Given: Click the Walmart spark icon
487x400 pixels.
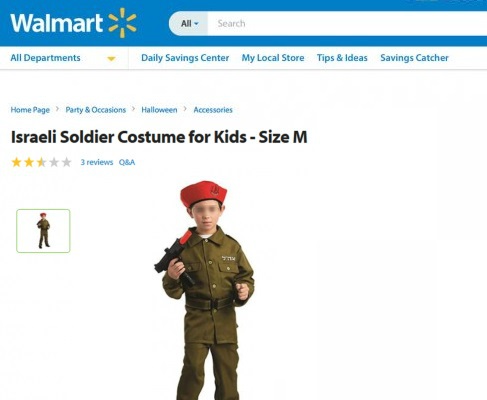Looking at the screenshot, I should (123, 23).
